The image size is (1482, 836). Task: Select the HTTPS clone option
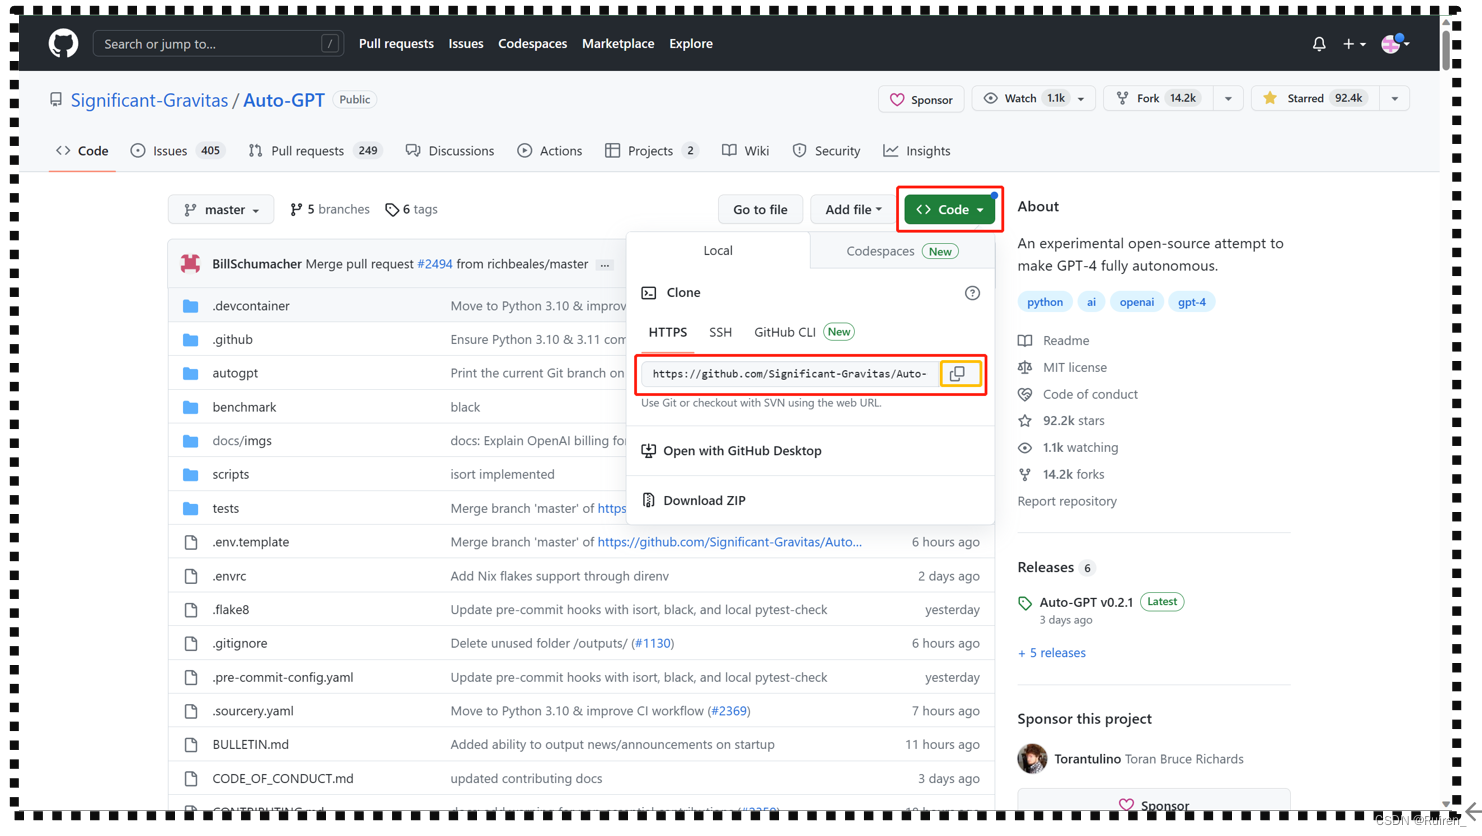(x=668, y=332)
